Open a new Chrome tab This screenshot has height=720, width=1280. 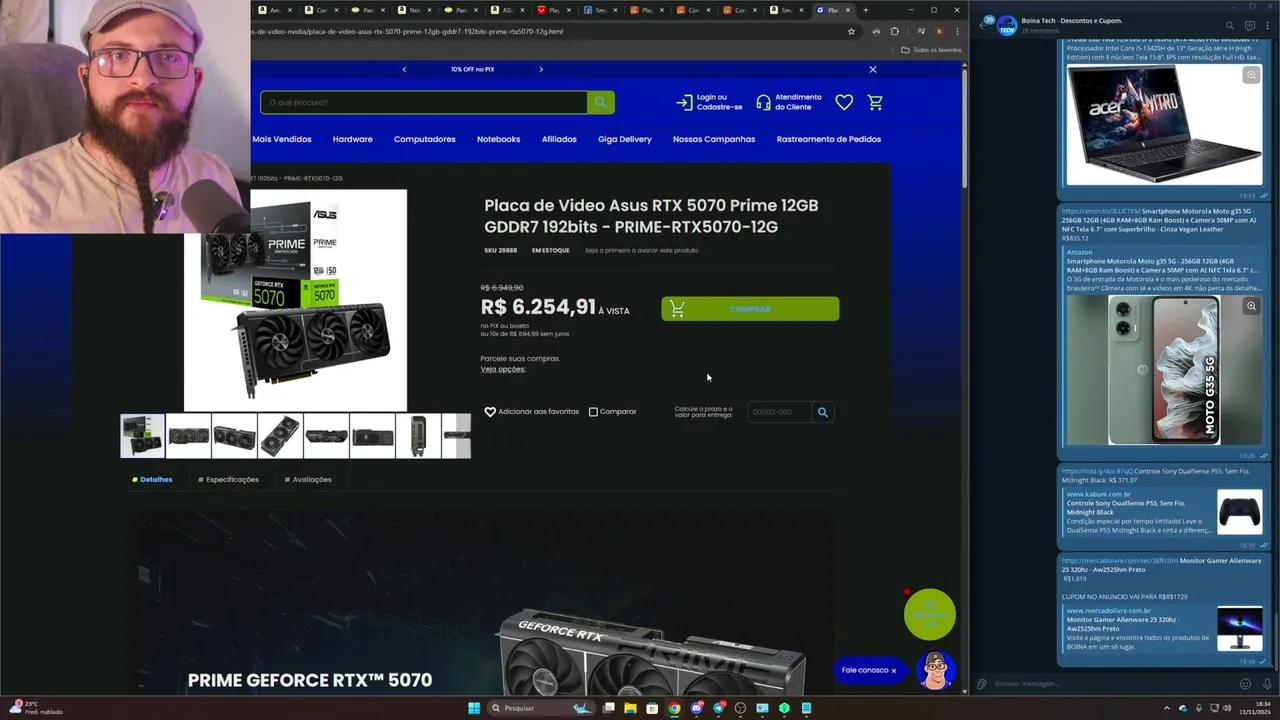(866, 10)
